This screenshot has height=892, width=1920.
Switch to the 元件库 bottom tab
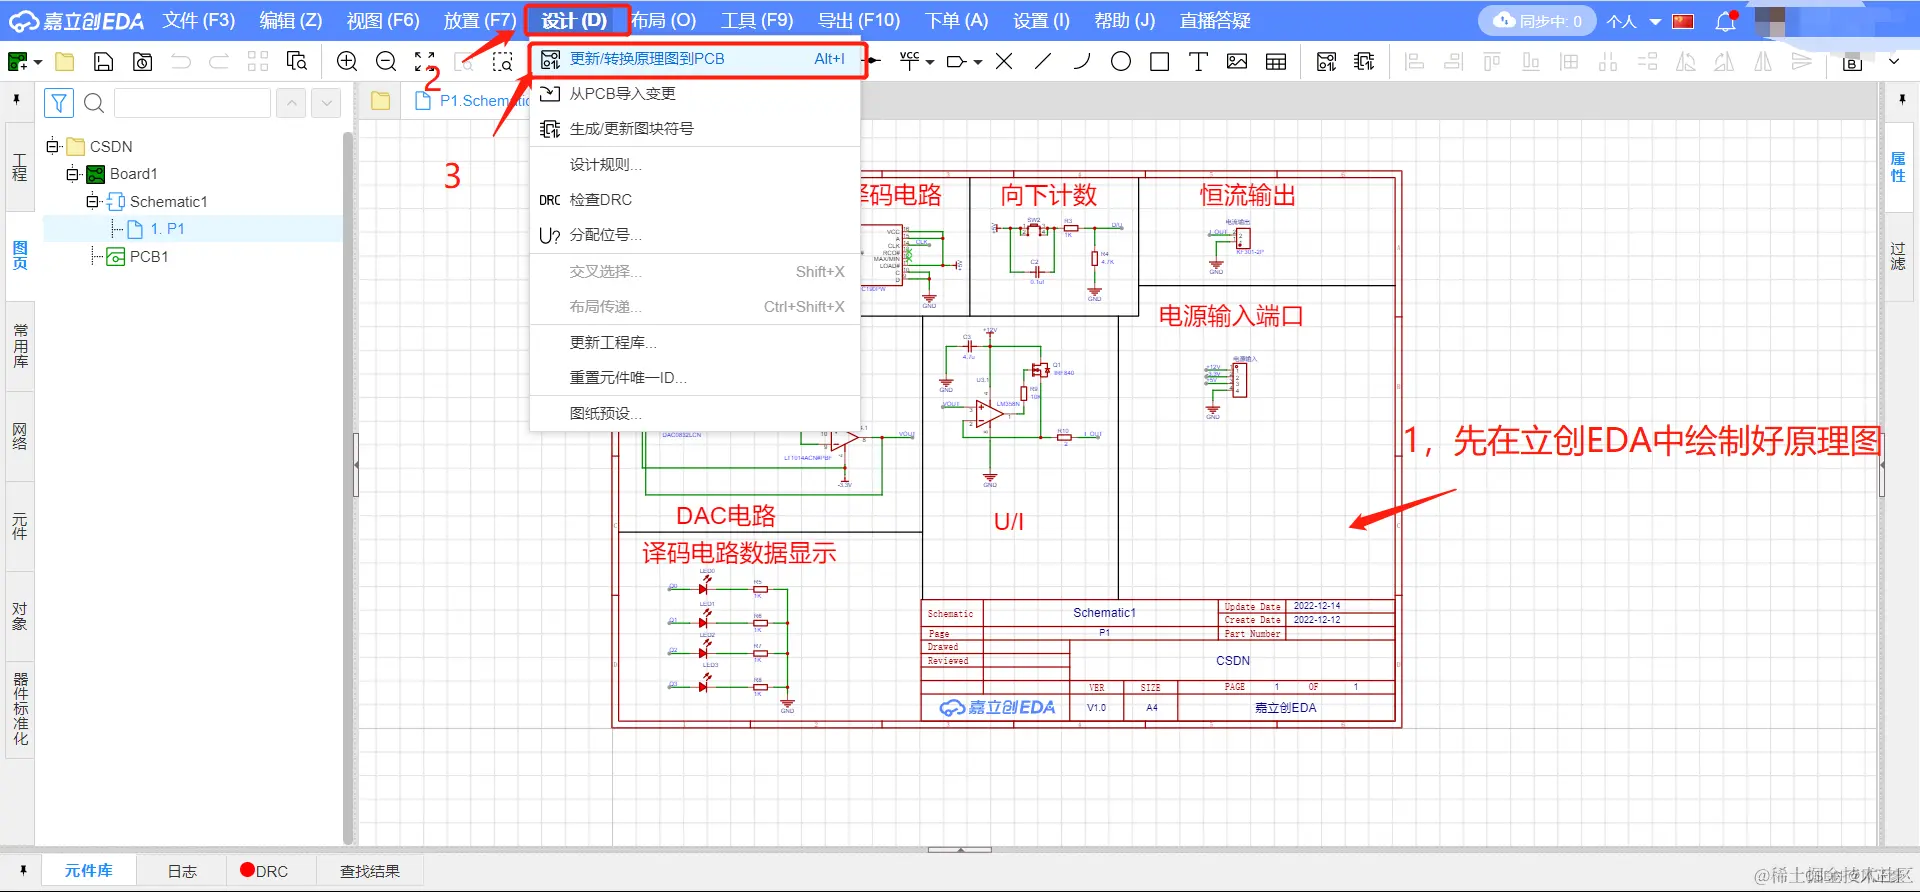point(89,871)
